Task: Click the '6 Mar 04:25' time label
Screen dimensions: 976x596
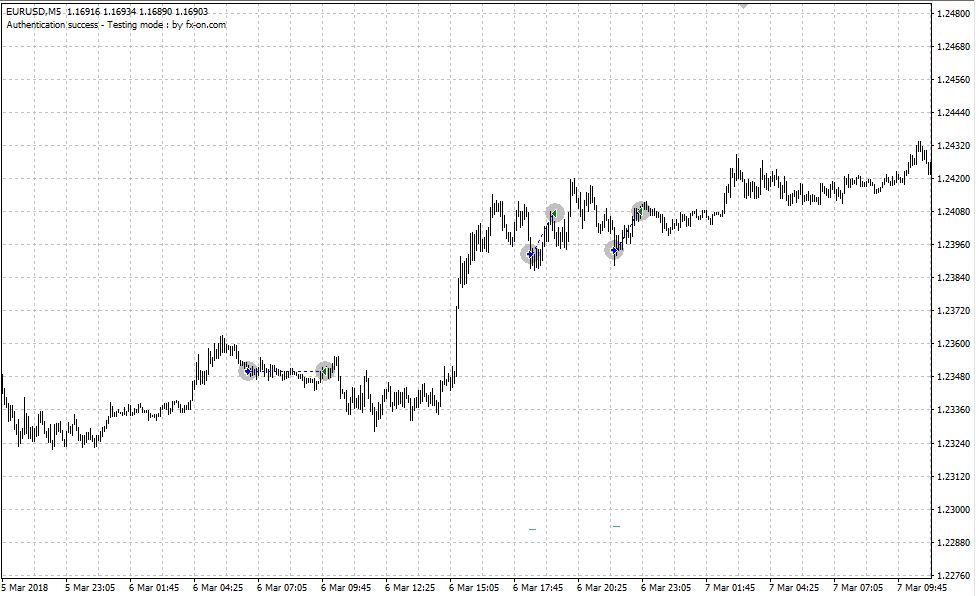Action: pos(218,587)
